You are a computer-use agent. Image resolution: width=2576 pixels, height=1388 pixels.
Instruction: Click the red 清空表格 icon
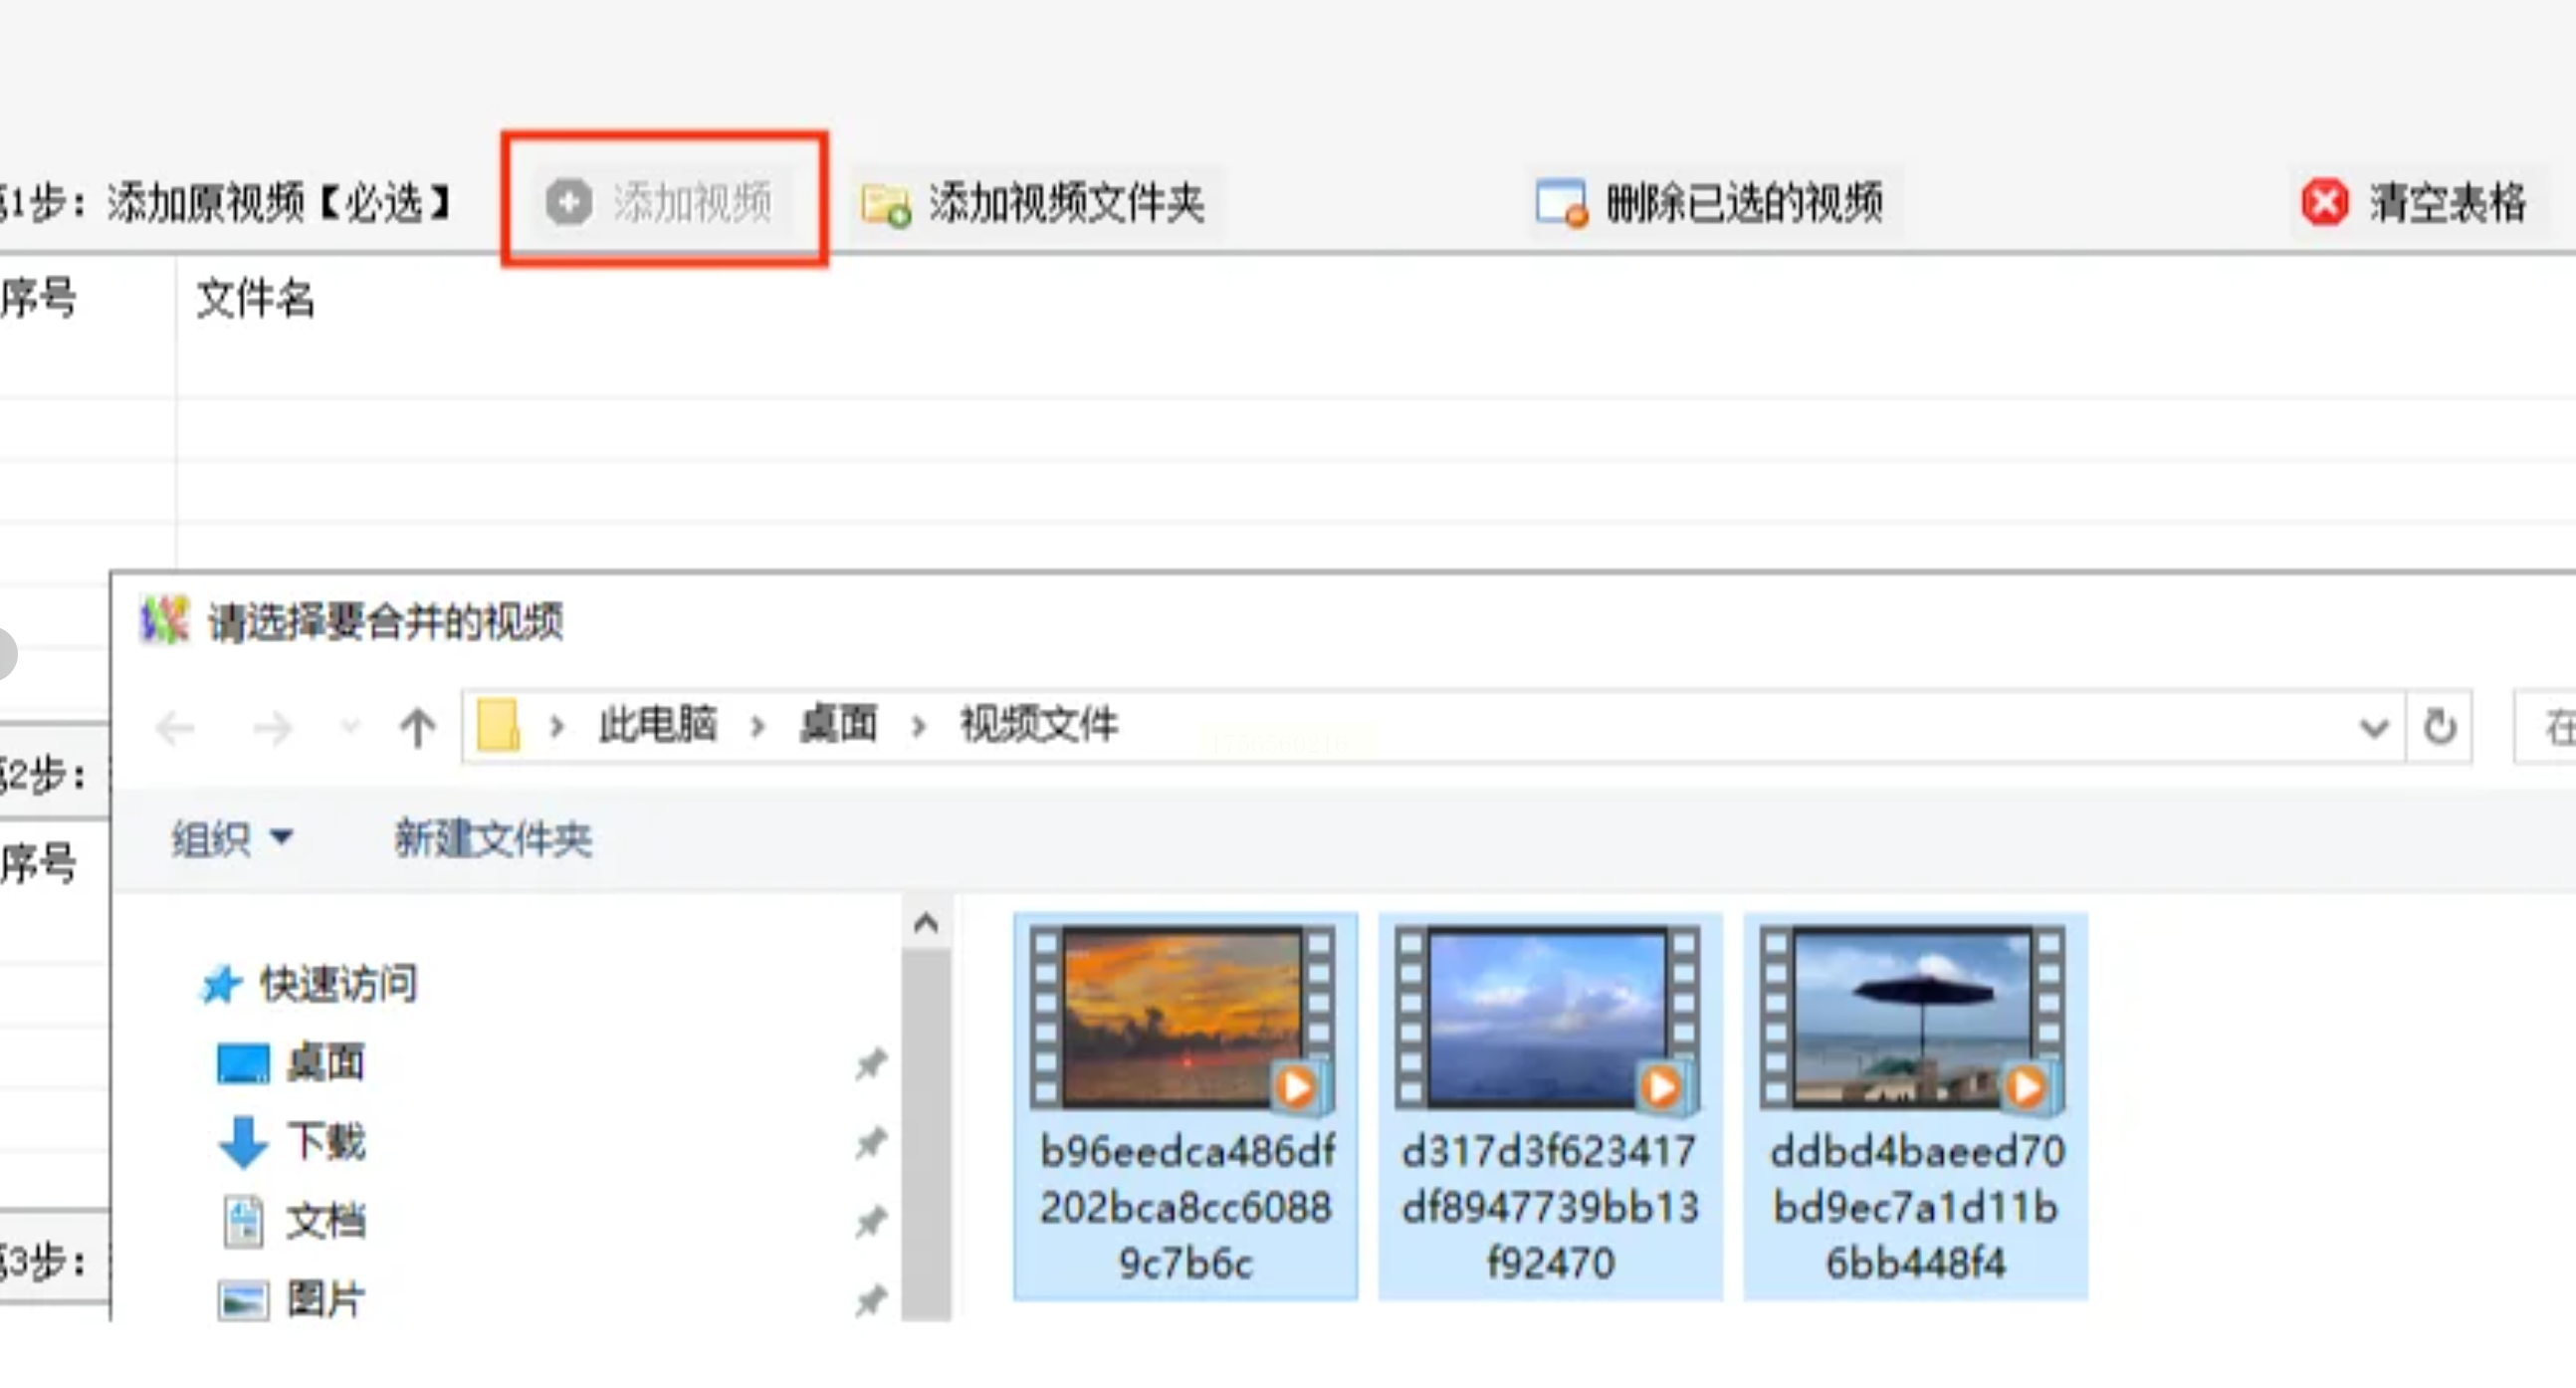click(2325, 203)
